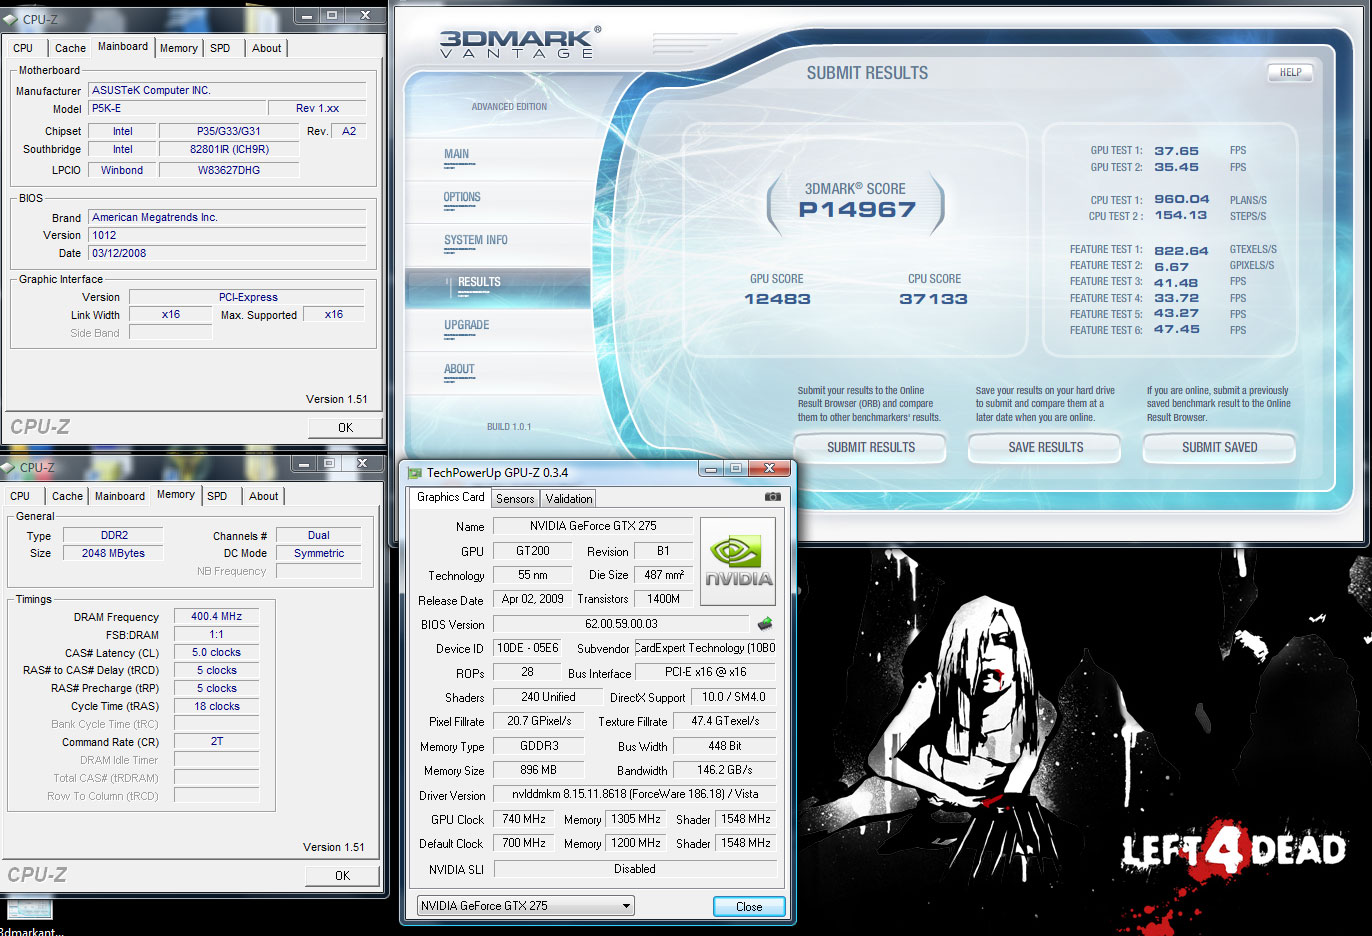The image size is (1372, 936).
Task: Open the CPU tab in lower CPU-Z window
Action: pos(20,496)
